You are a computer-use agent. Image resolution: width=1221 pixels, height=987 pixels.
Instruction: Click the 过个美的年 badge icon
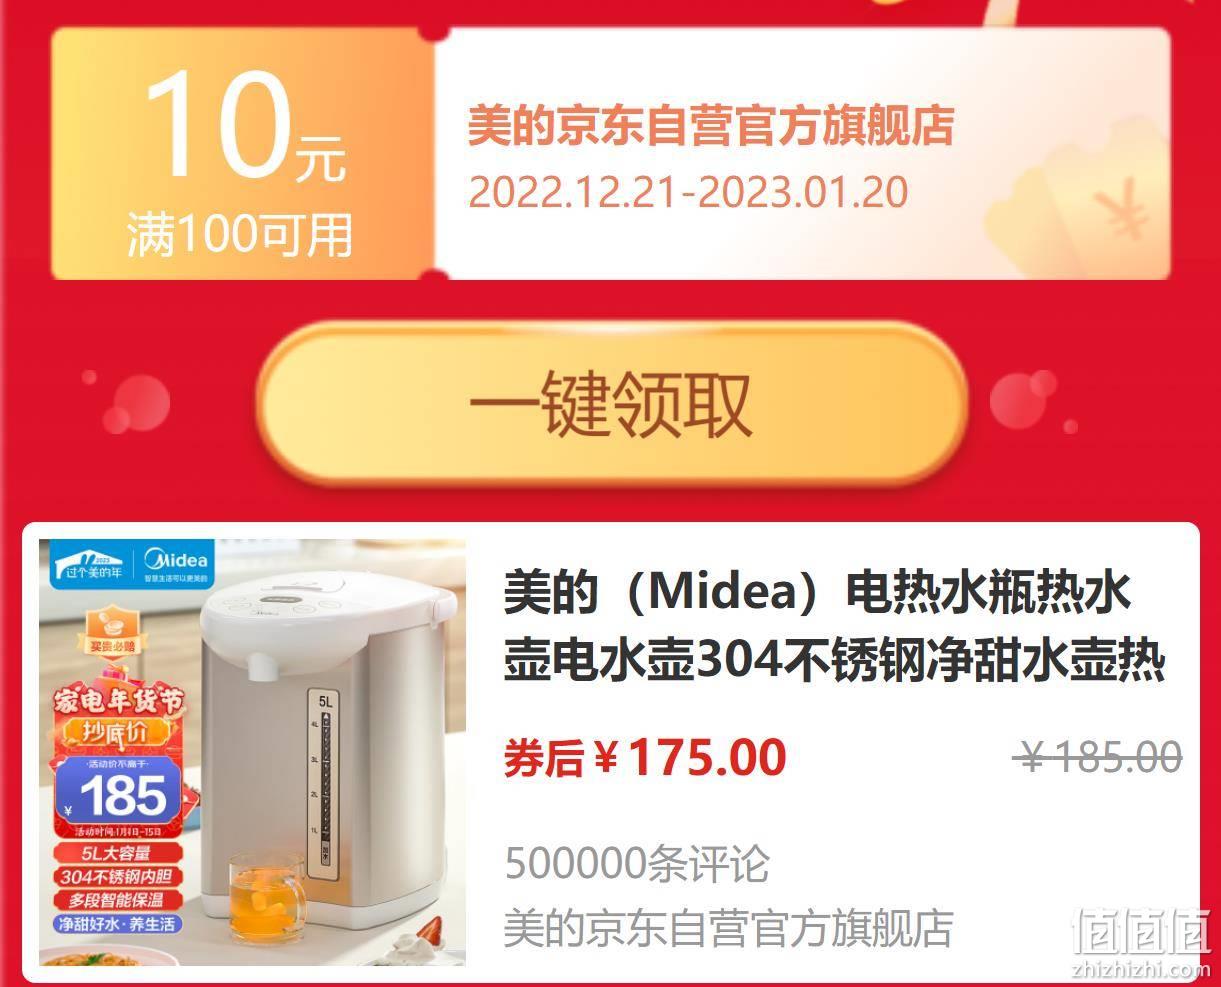(91, 565)
